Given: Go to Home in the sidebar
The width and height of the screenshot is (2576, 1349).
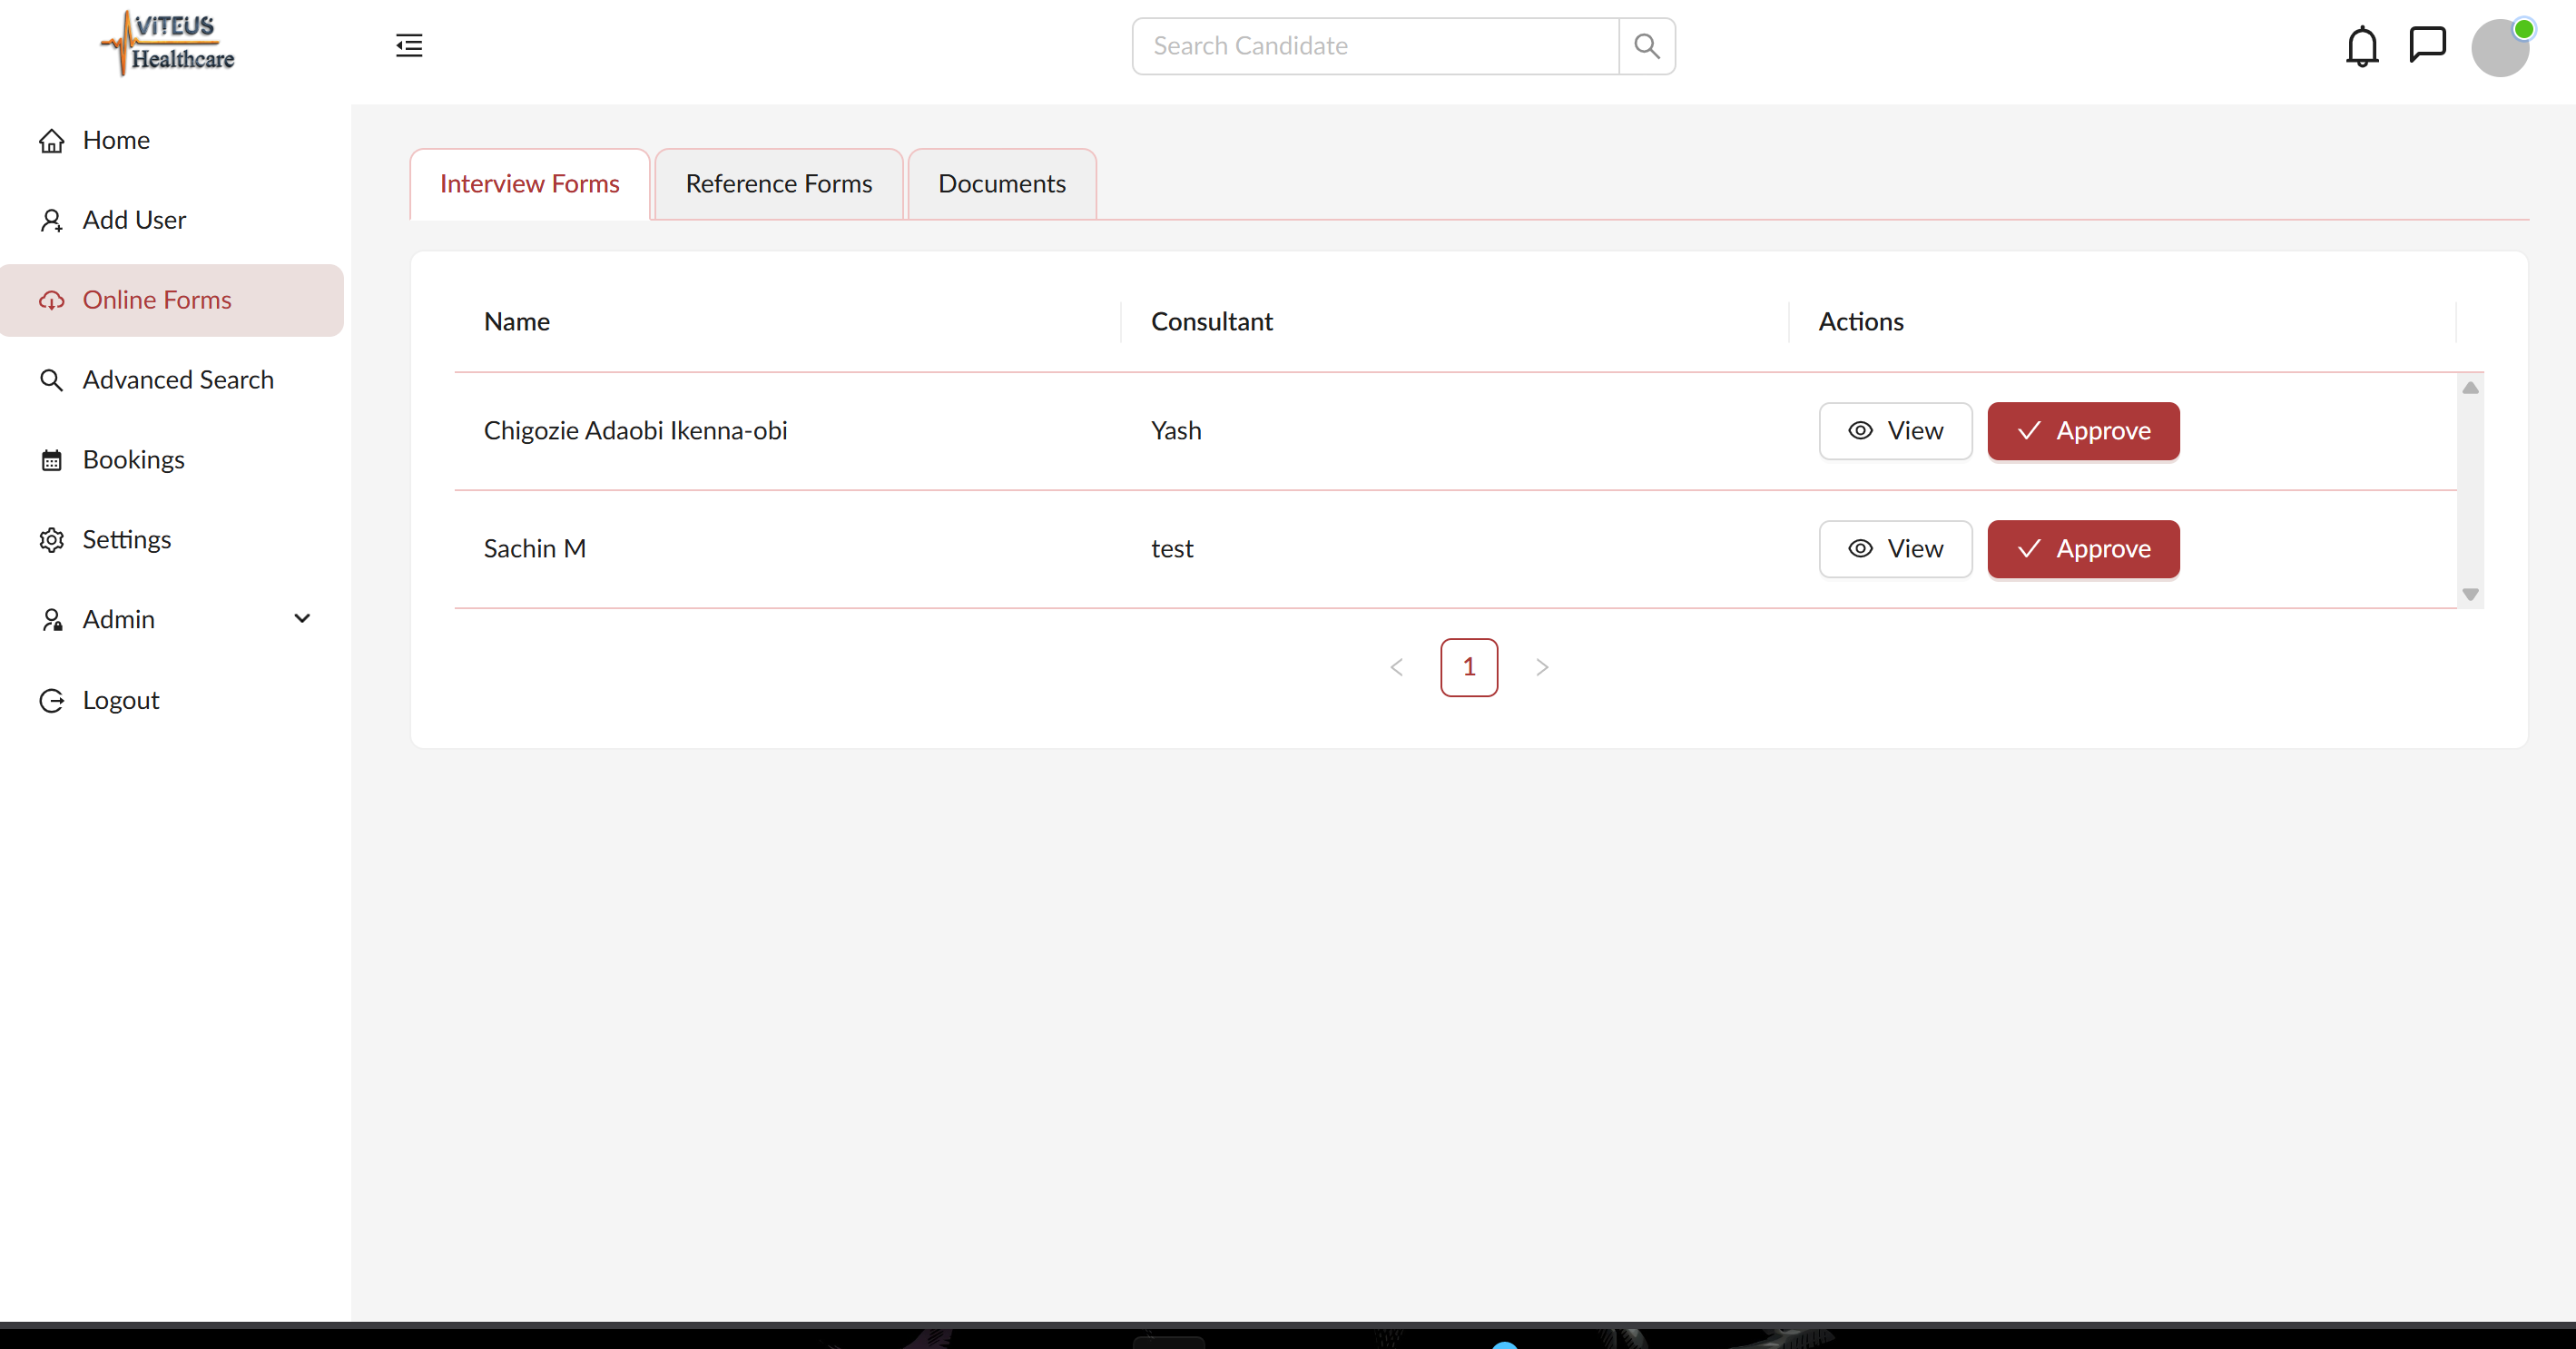Looking at the screenshot, I should [x=116, y=140].
